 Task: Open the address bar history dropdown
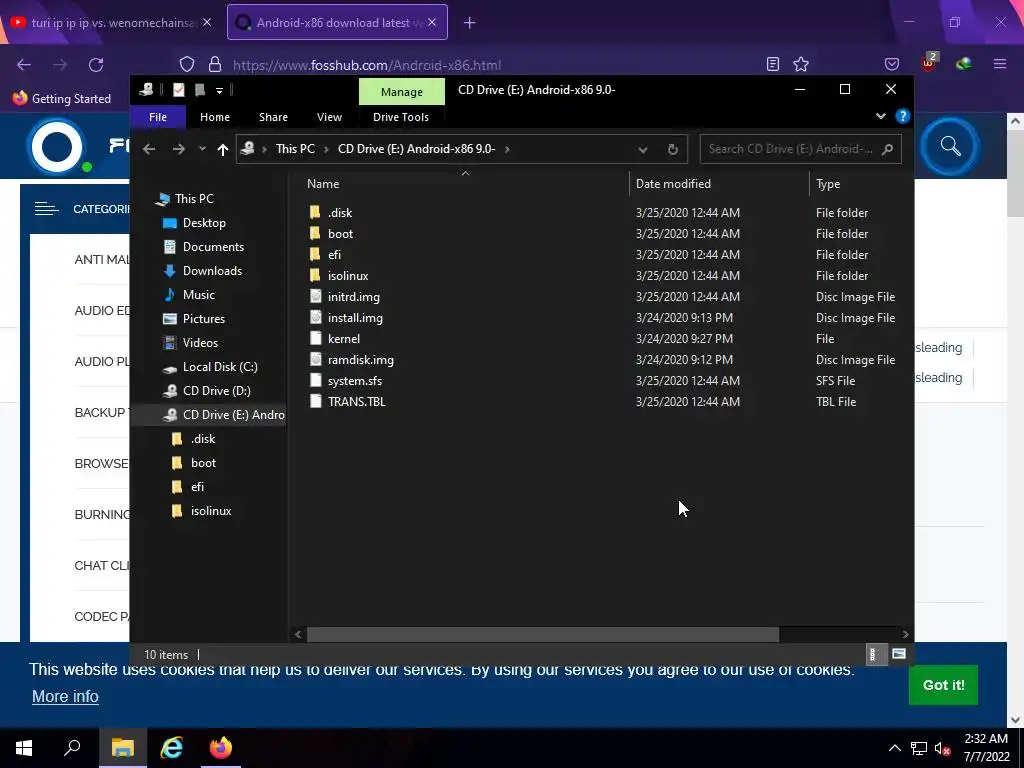(x=643, y=150)
